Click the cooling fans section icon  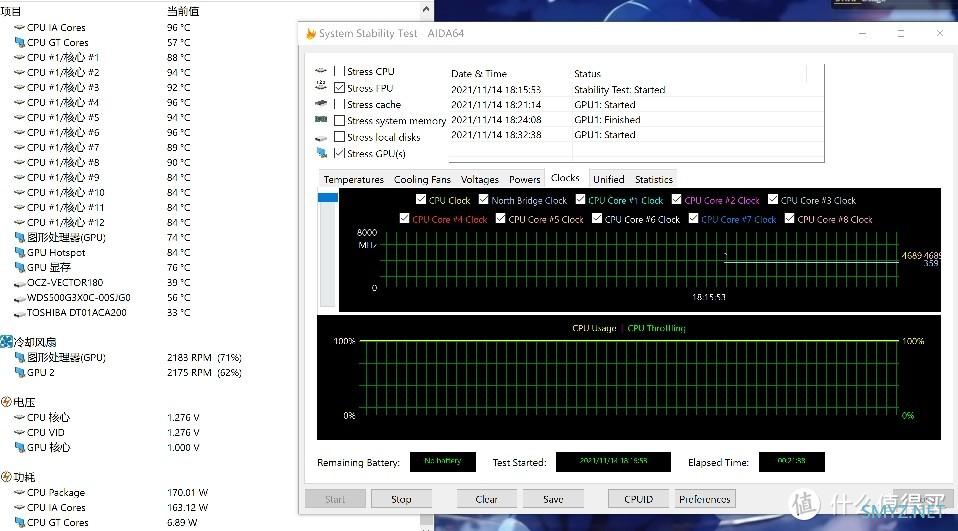click(6, 342)
